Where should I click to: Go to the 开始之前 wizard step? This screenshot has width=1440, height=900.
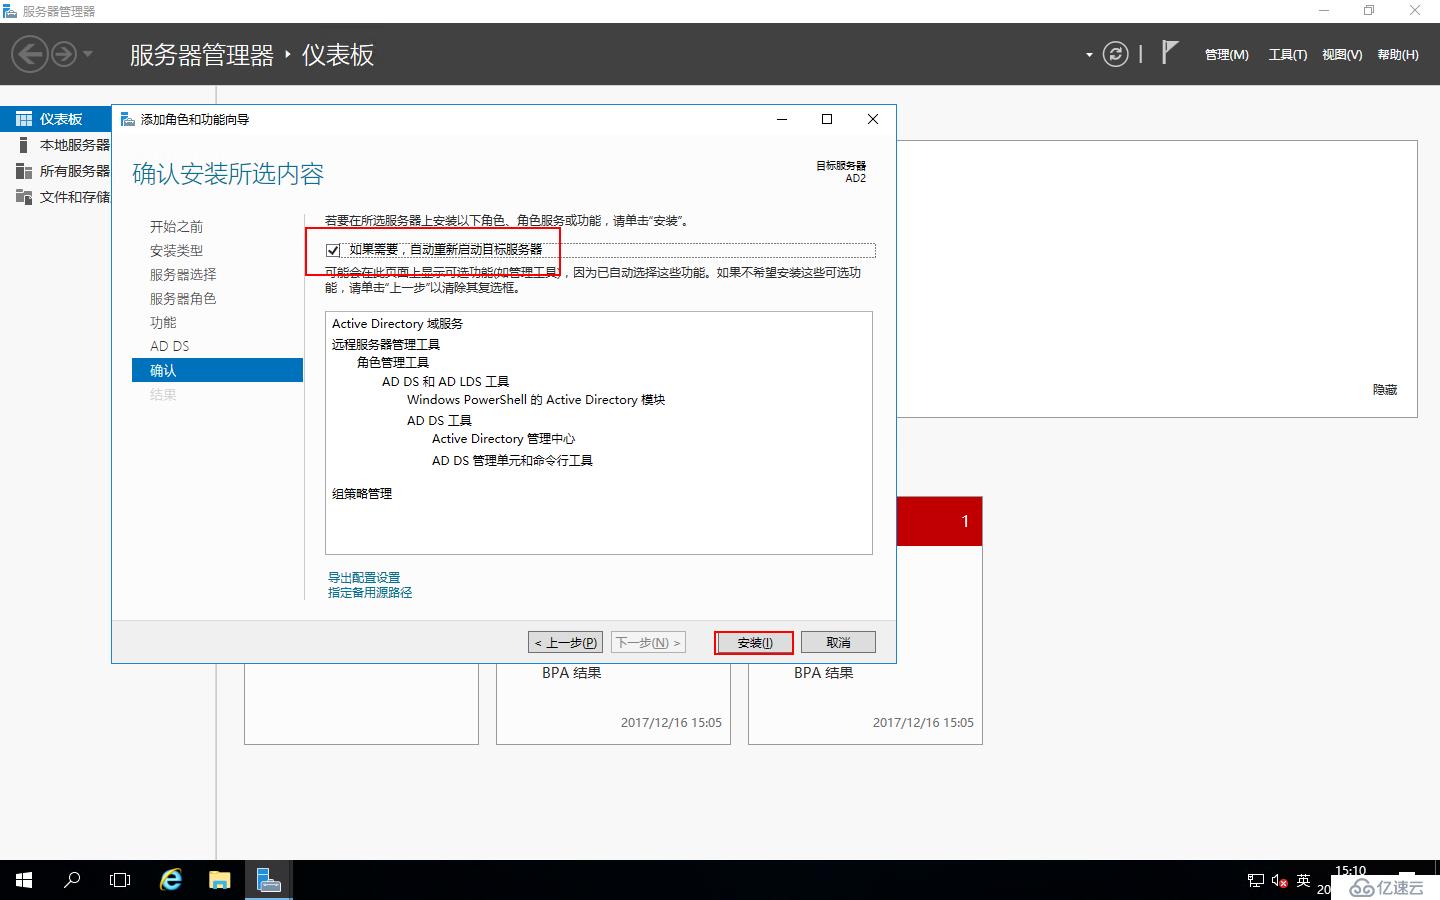click(176, 227)
